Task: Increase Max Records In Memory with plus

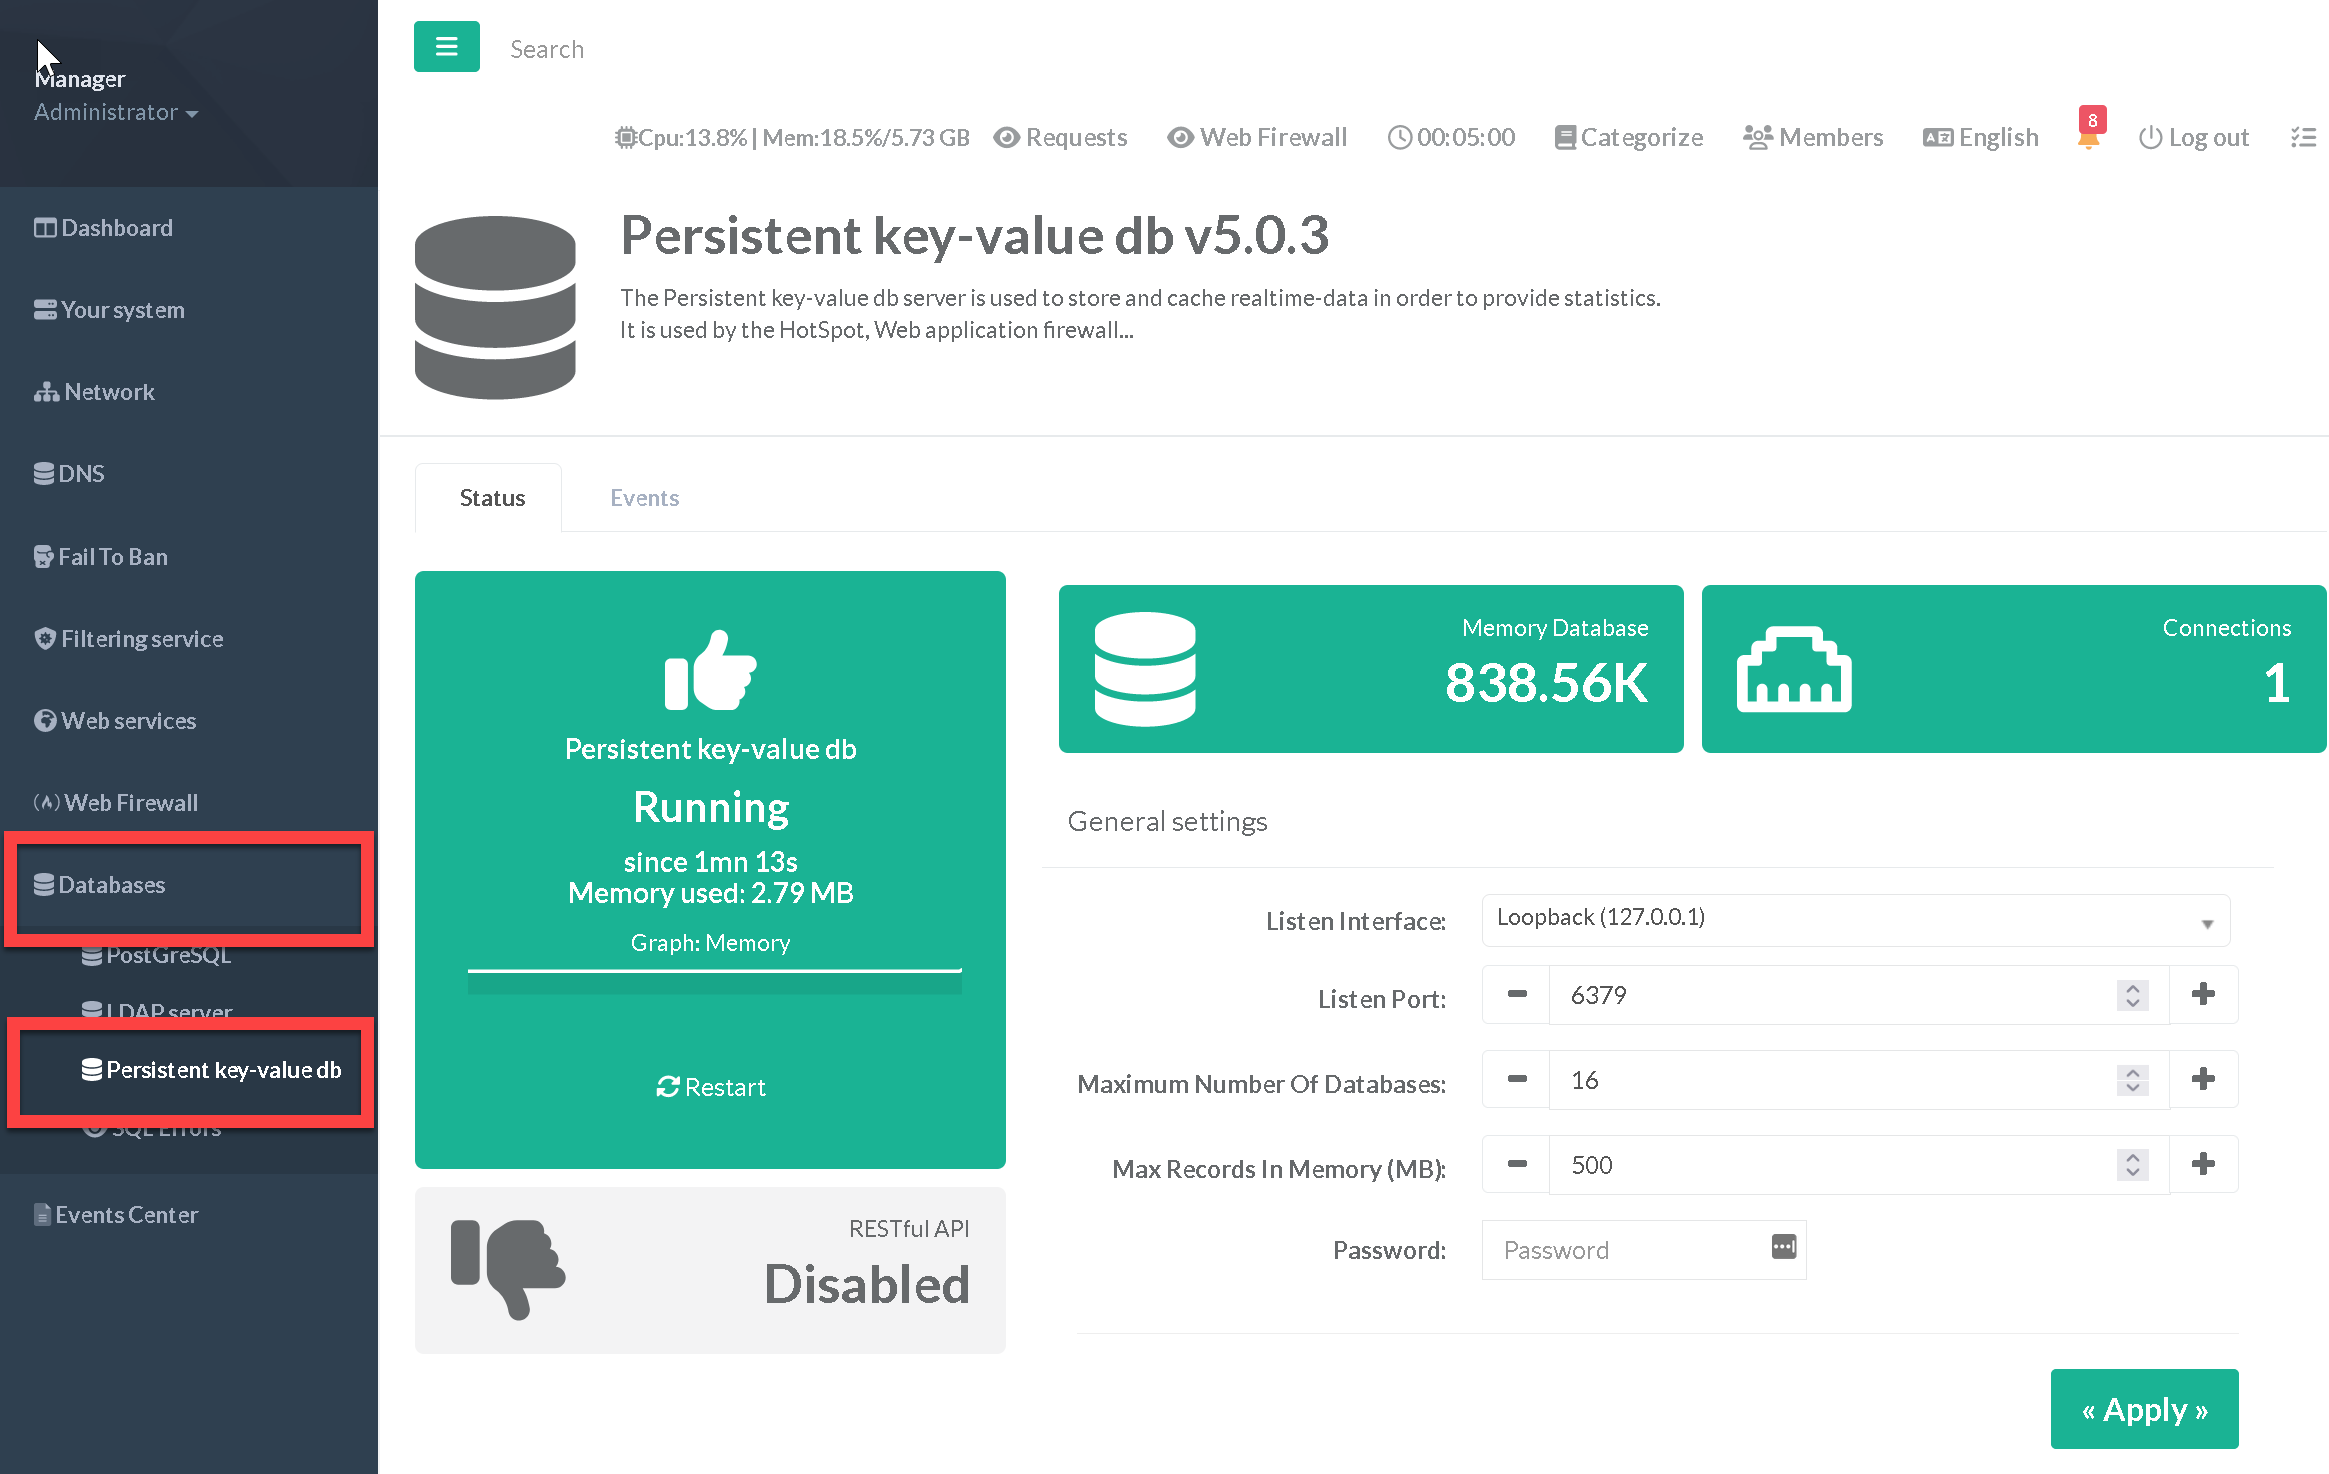Action: pyautogui.click(x=2203, y=1164)
